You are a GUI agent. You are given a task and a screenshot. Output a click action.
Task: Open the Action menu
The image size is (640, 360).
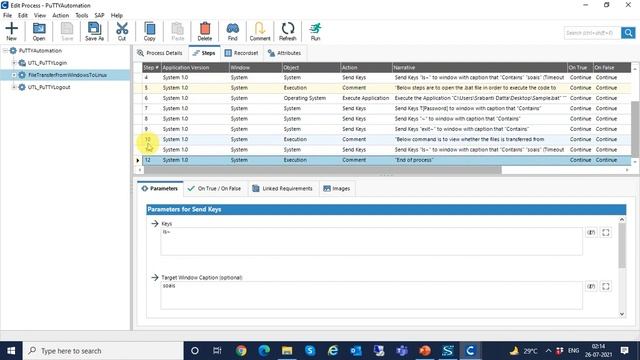point(60,15)
